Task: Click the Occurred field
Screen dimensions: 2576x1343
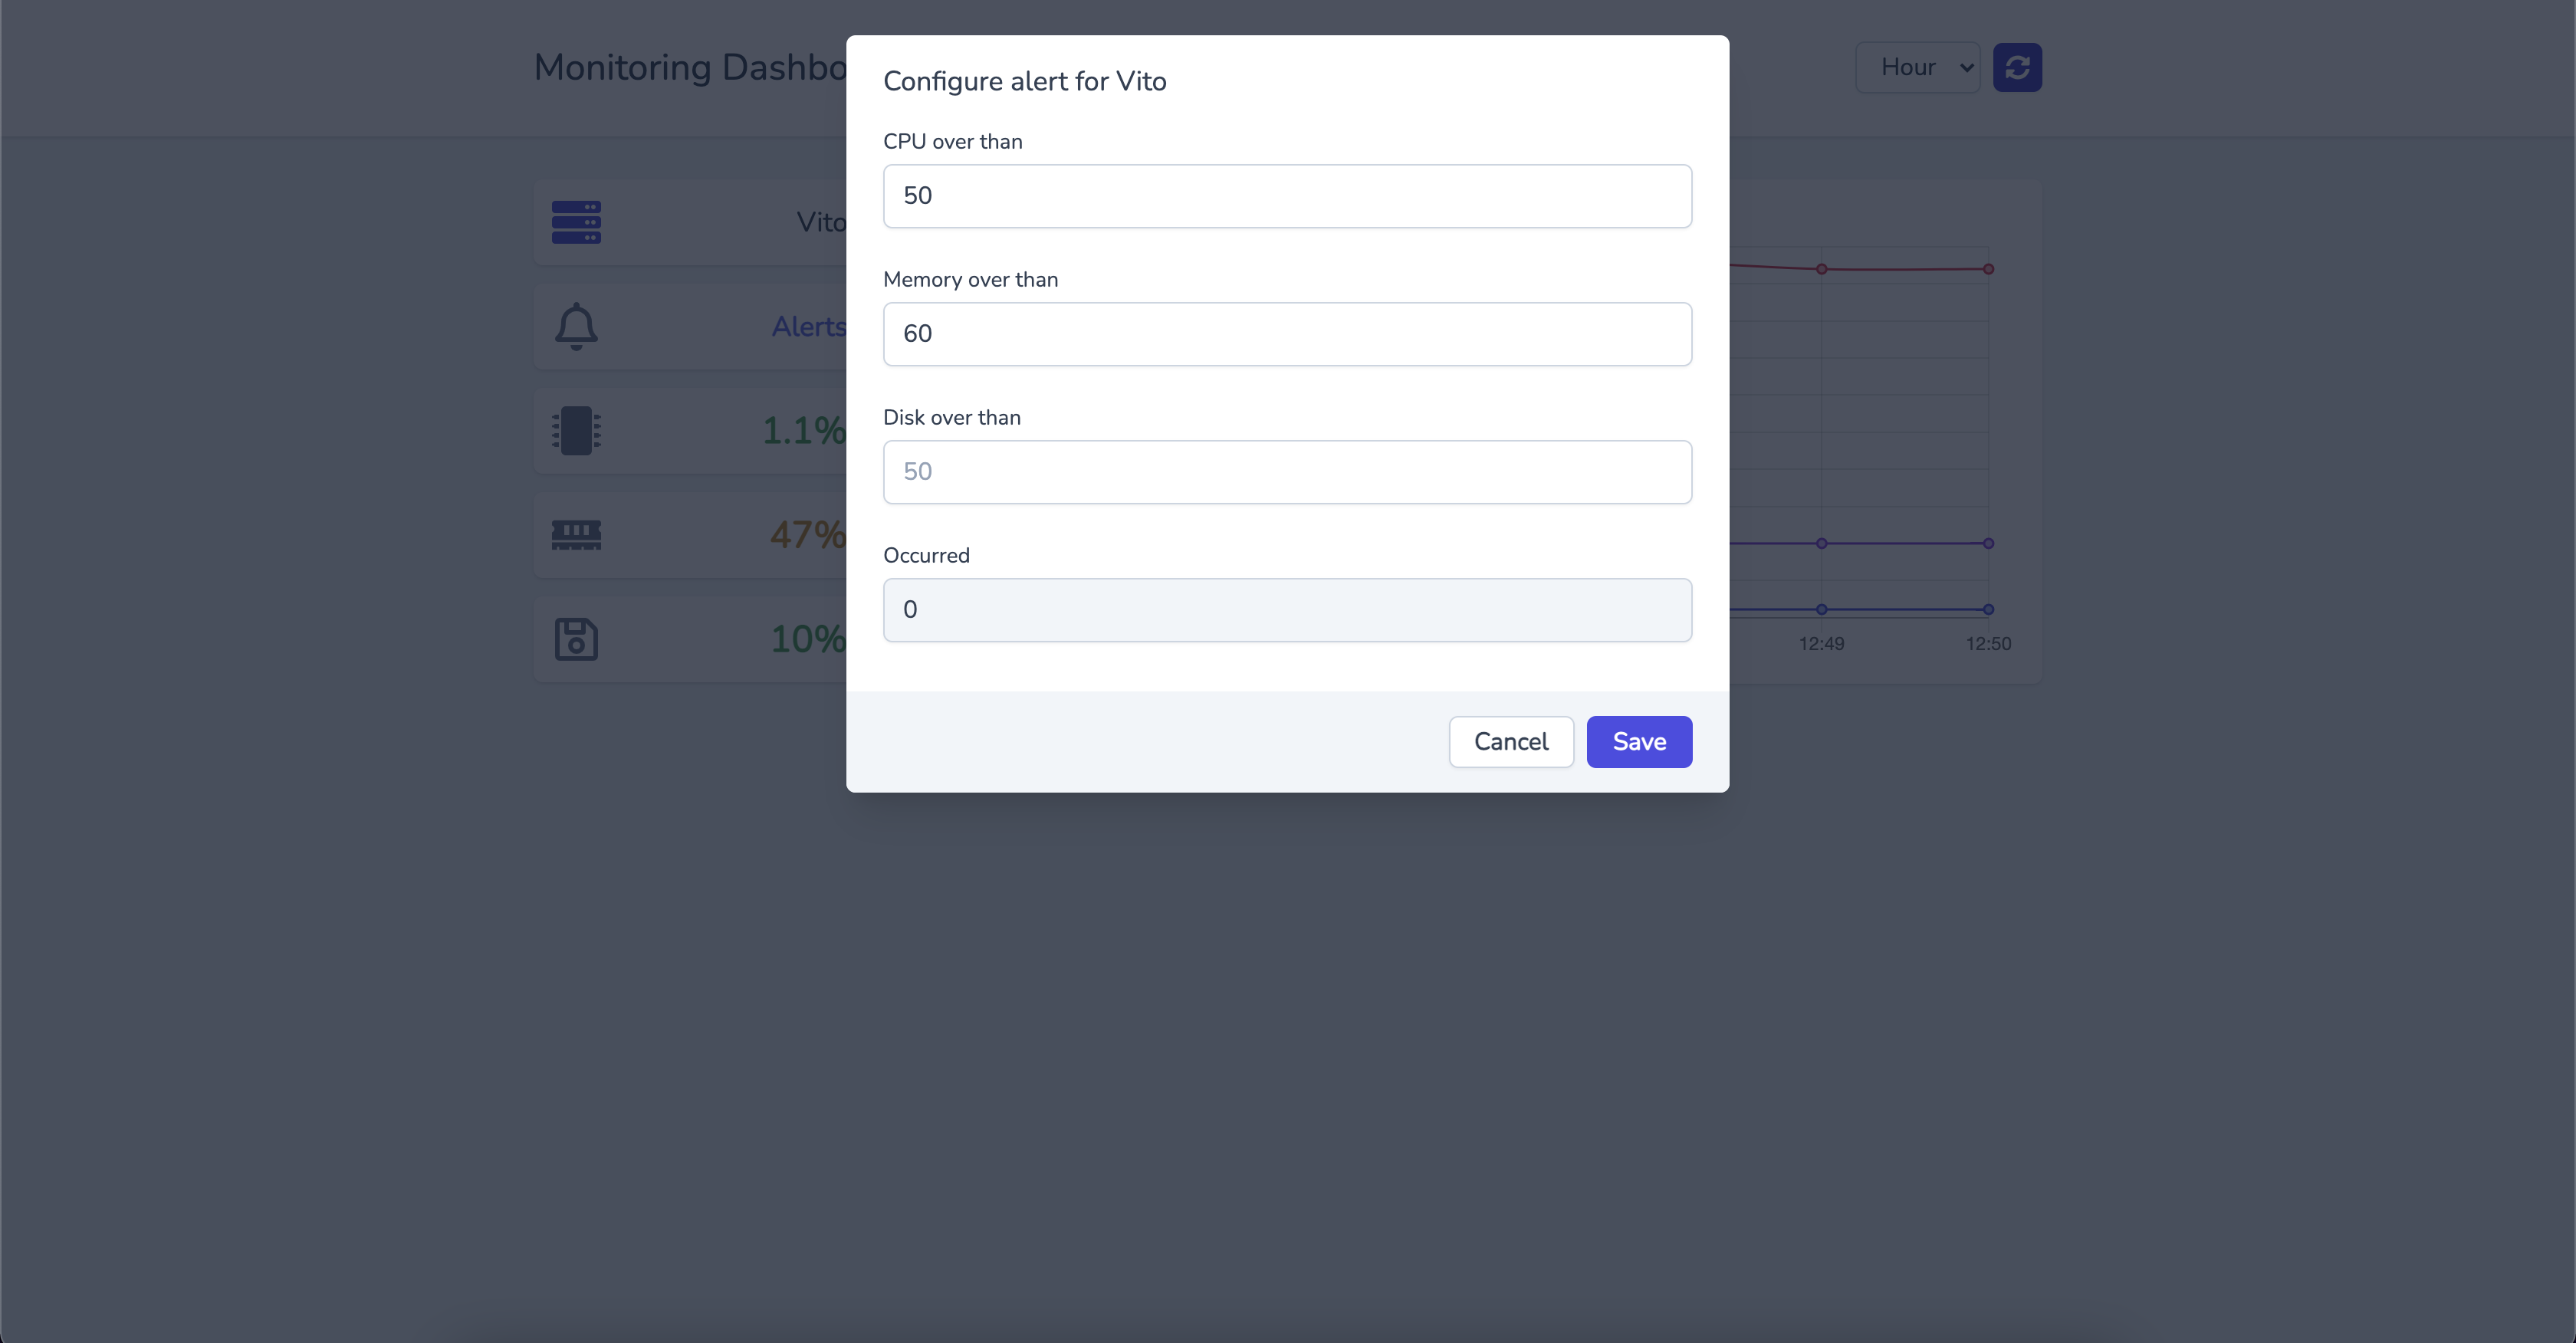Action: 1286,610
